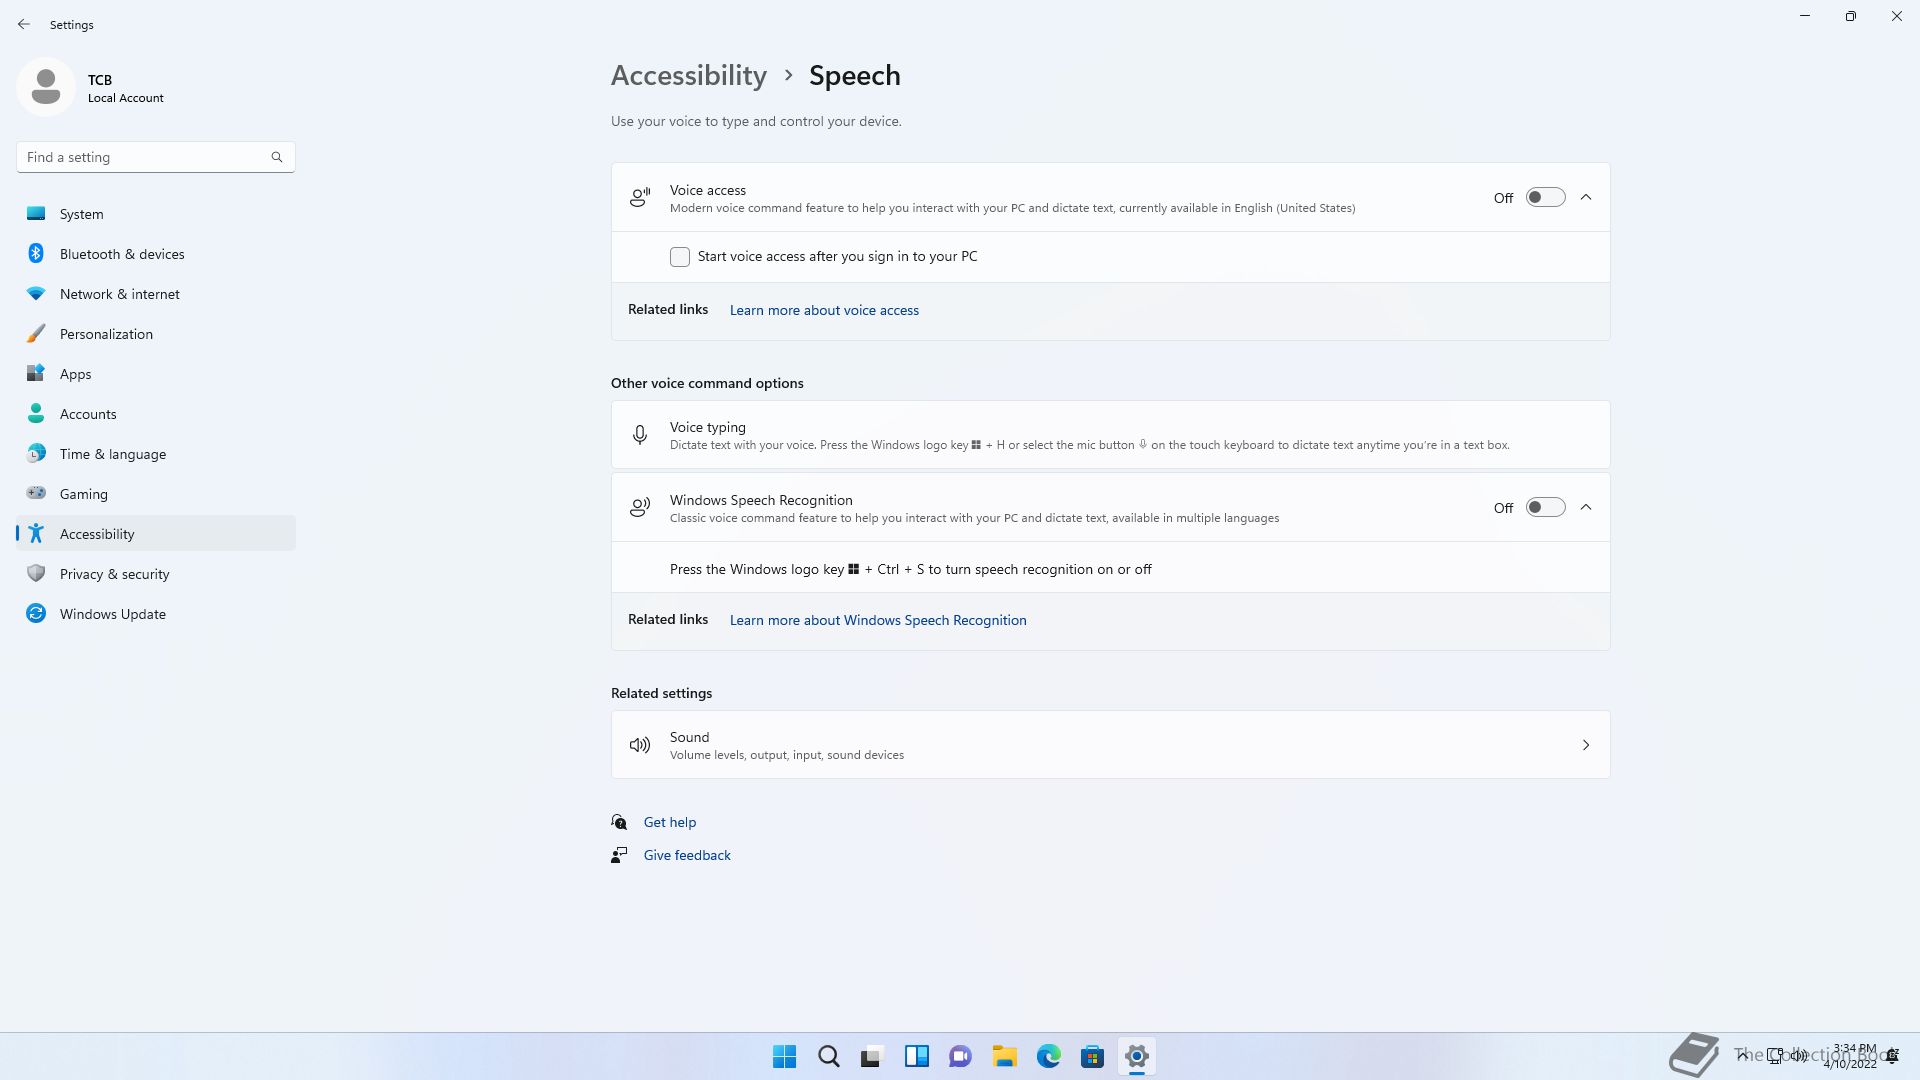Open Learn more about voice access link

(x=824, y=310)
